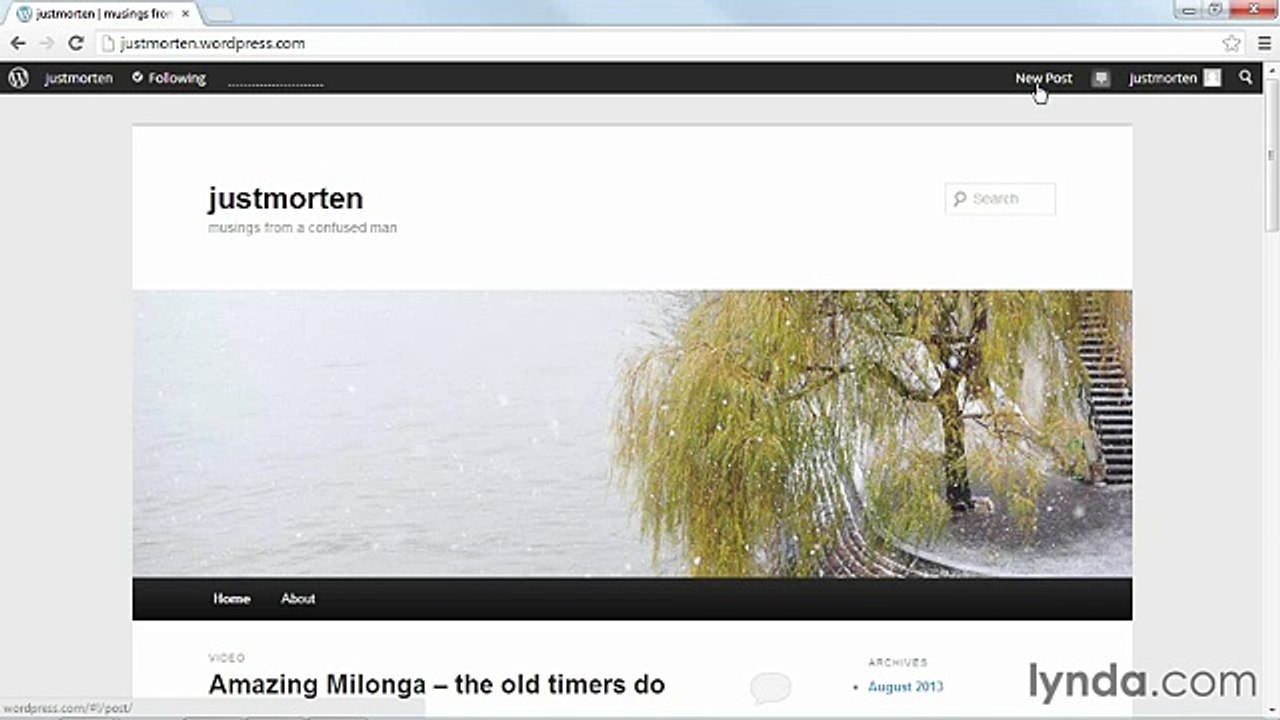1280x720 pixels.
Task: Click New Post in admin bar
Action: tap(1043, 78)
